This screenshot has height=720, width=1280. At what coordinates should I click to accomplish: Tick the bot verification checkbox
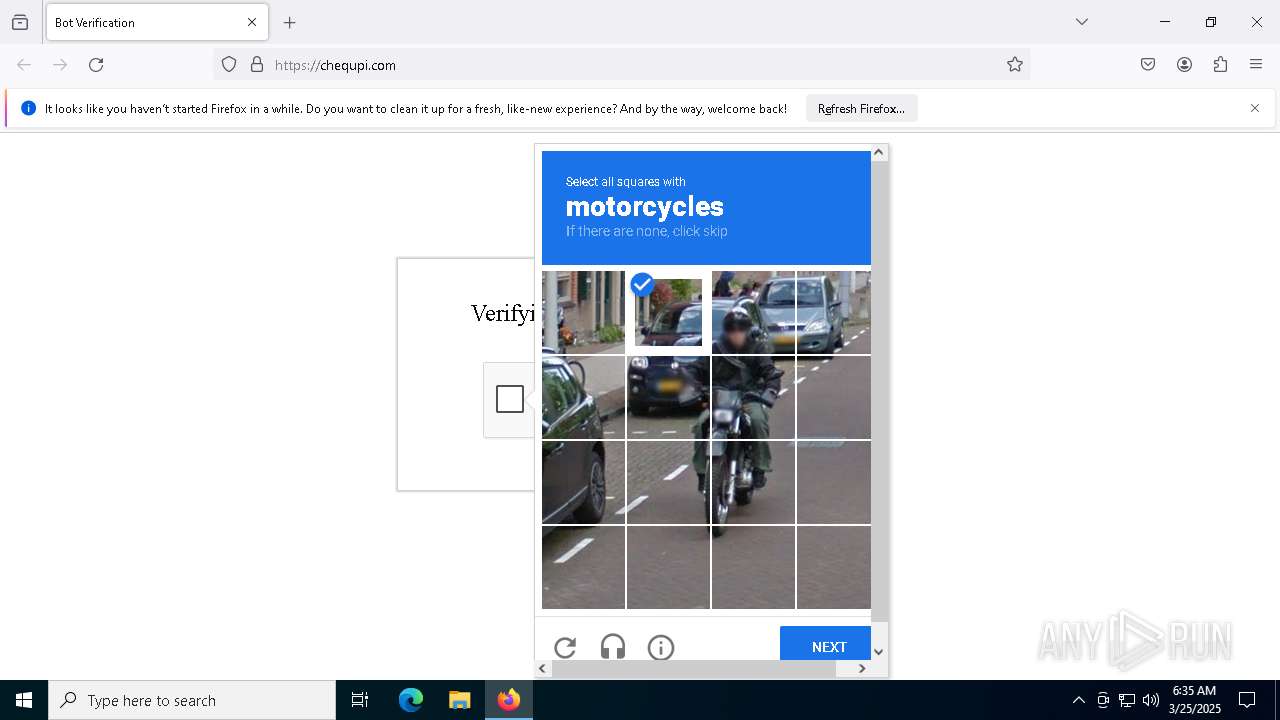510,399
